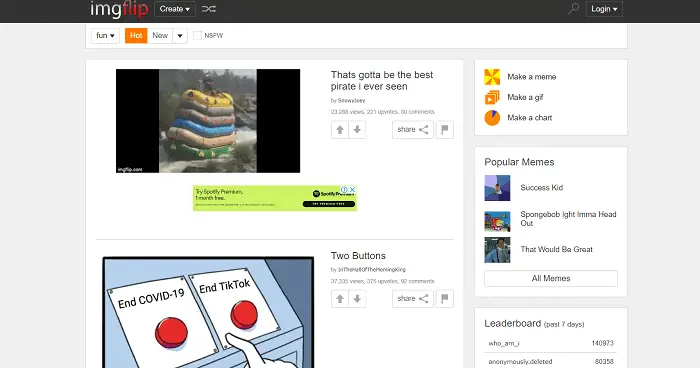Share the pirate meme post
The height and width of the screenshot is (368, 700).
(x=412, y=130)
